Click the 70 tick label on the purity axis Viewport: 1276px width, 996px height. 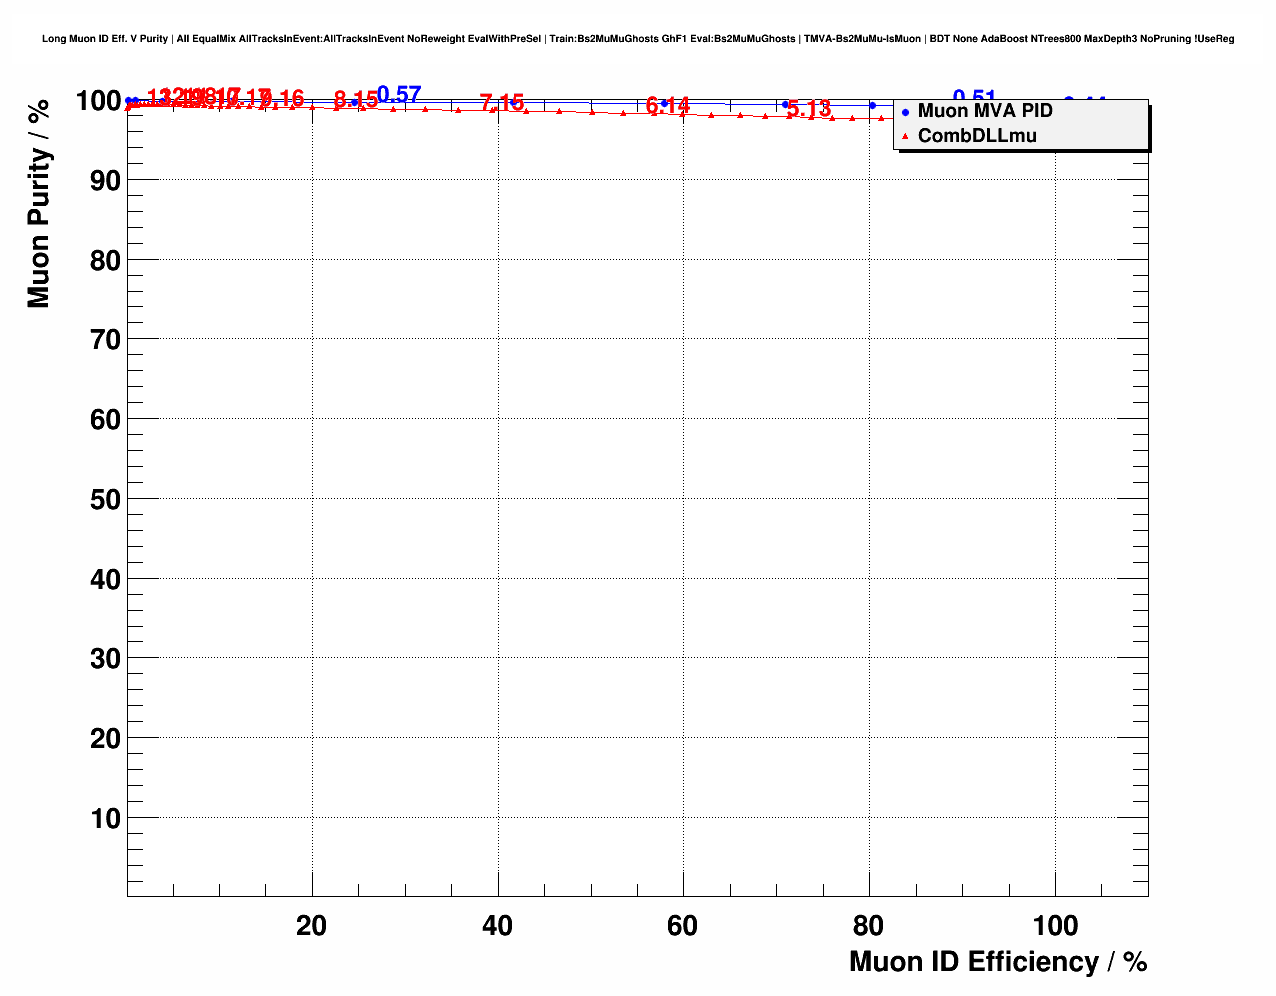[105, 340]
